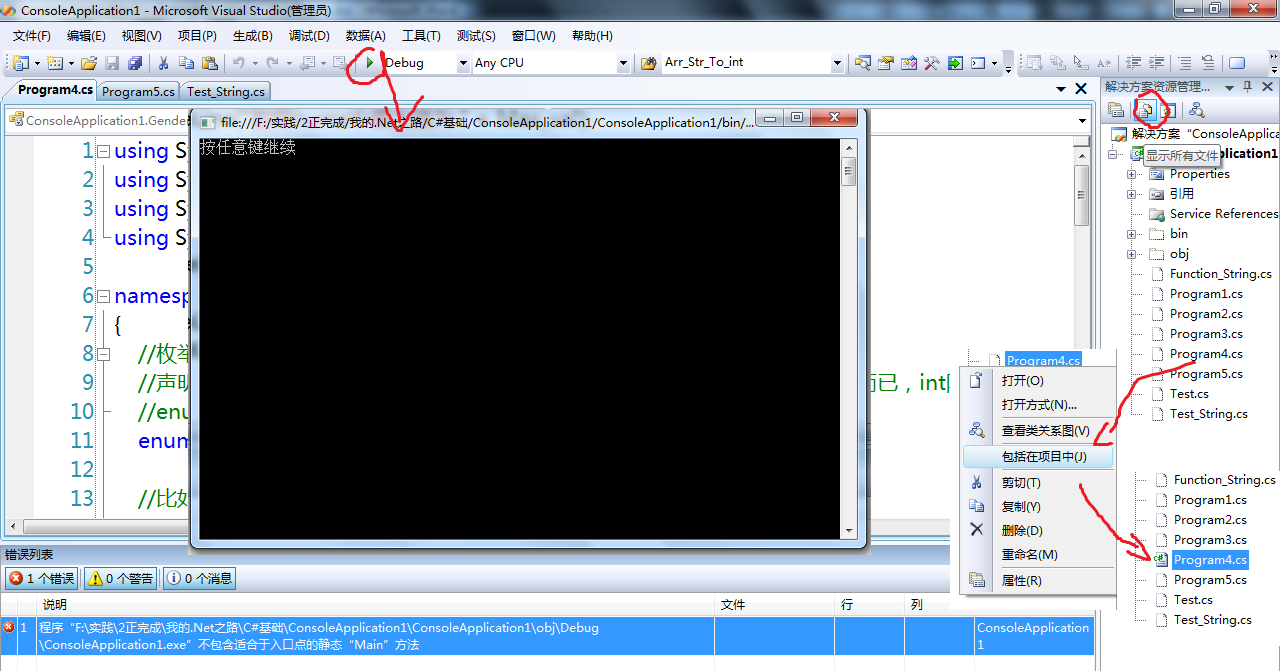Click the Uncomment selected lines icon
Screen dimensions: 1280x671
tap(1208, 63)
